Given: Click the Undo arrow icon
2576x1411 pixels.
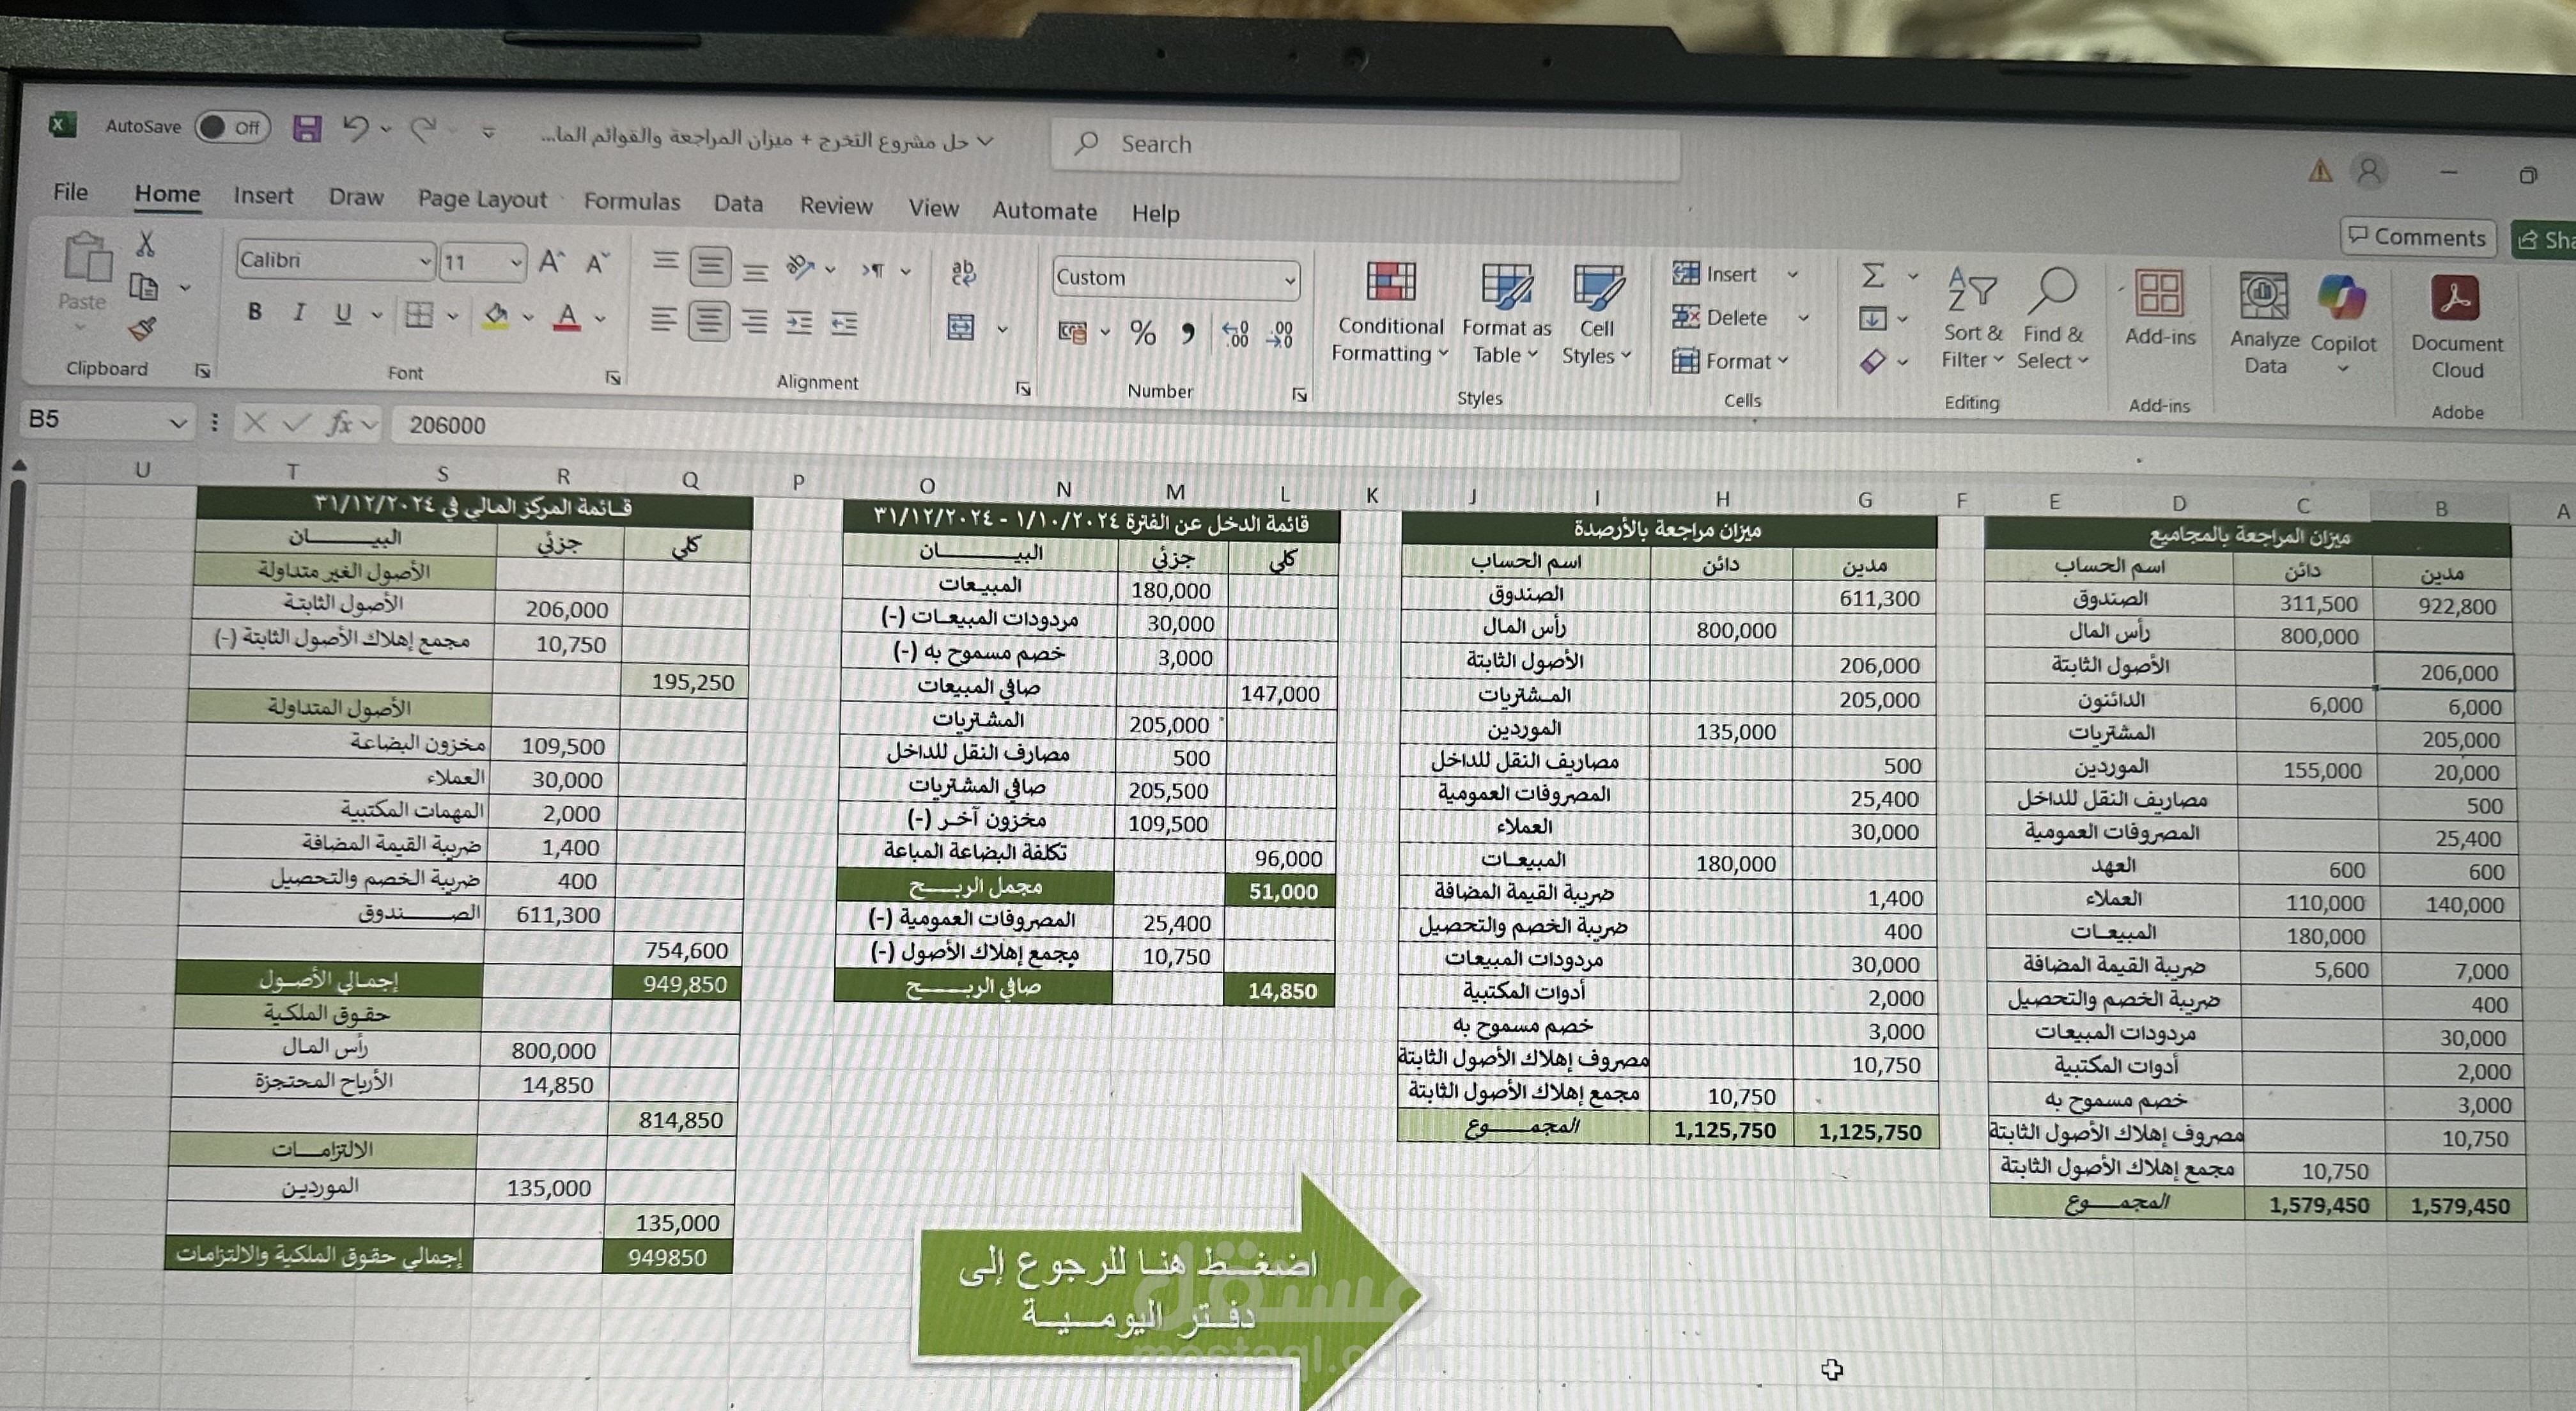Looking at the screenshot, I should click(356, 127).
